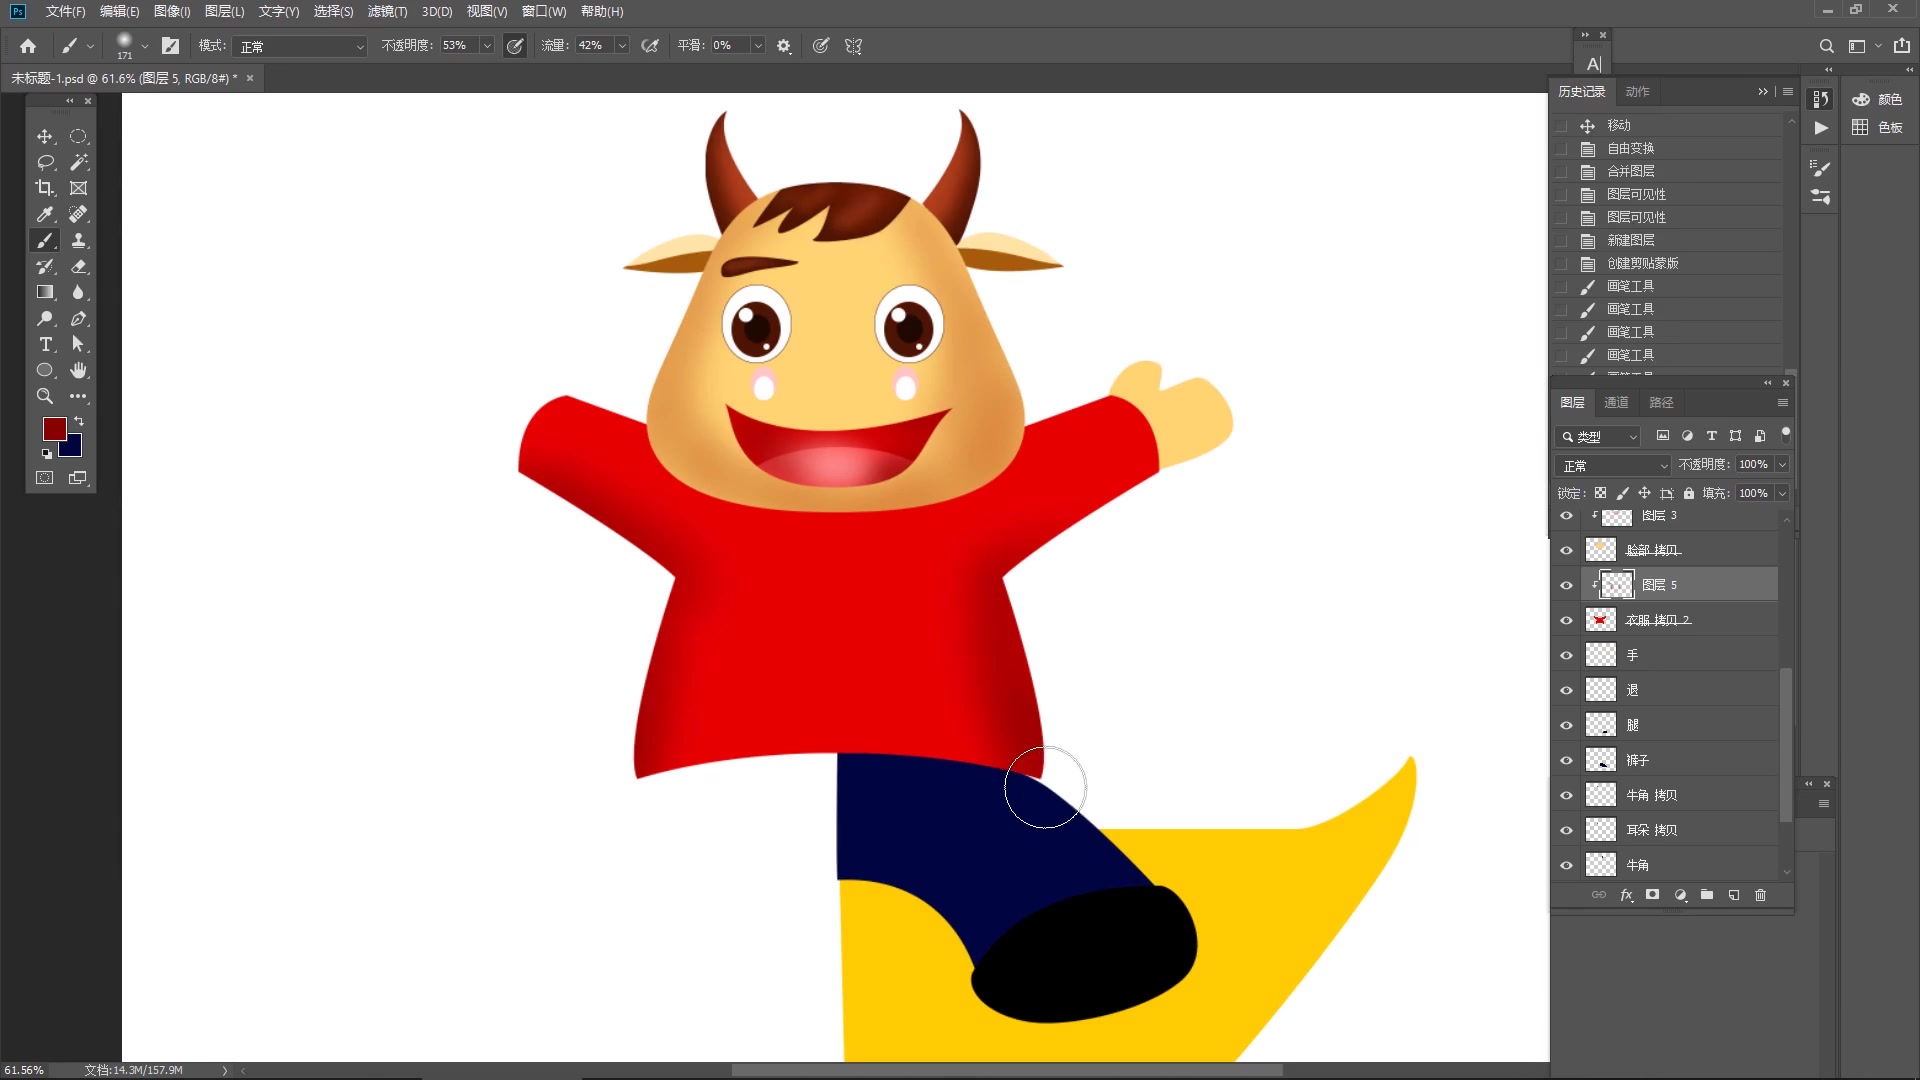Hide the 手 layer

pos(1567,655)
